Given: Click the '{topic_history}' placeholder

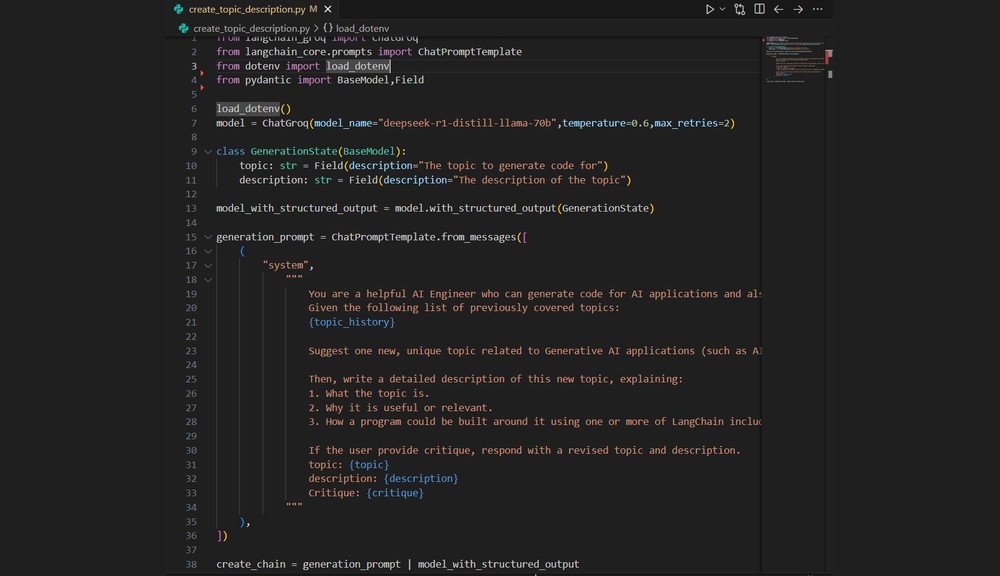Looking at the screenshot, I should click(351, 322).
